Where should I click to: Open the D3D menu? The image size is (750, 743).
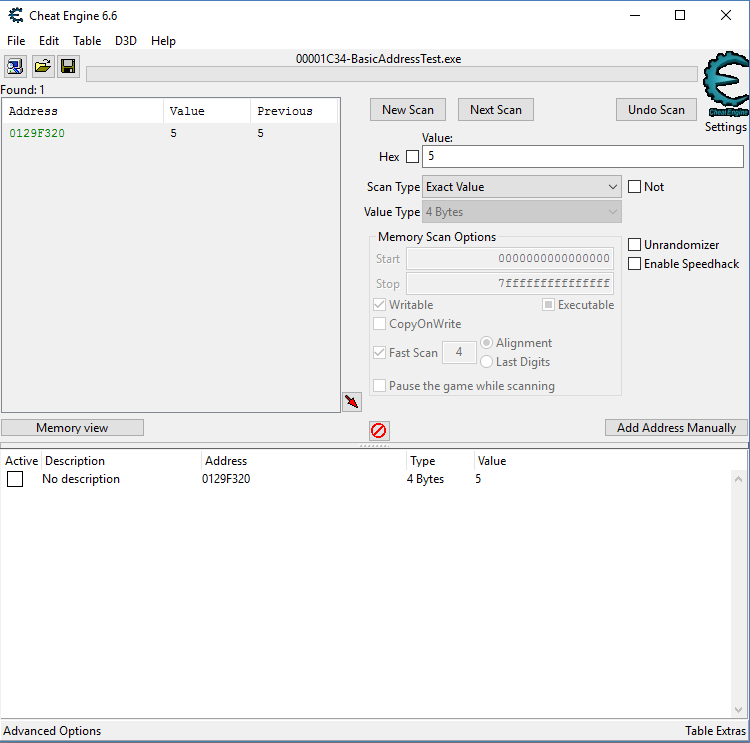126,41
